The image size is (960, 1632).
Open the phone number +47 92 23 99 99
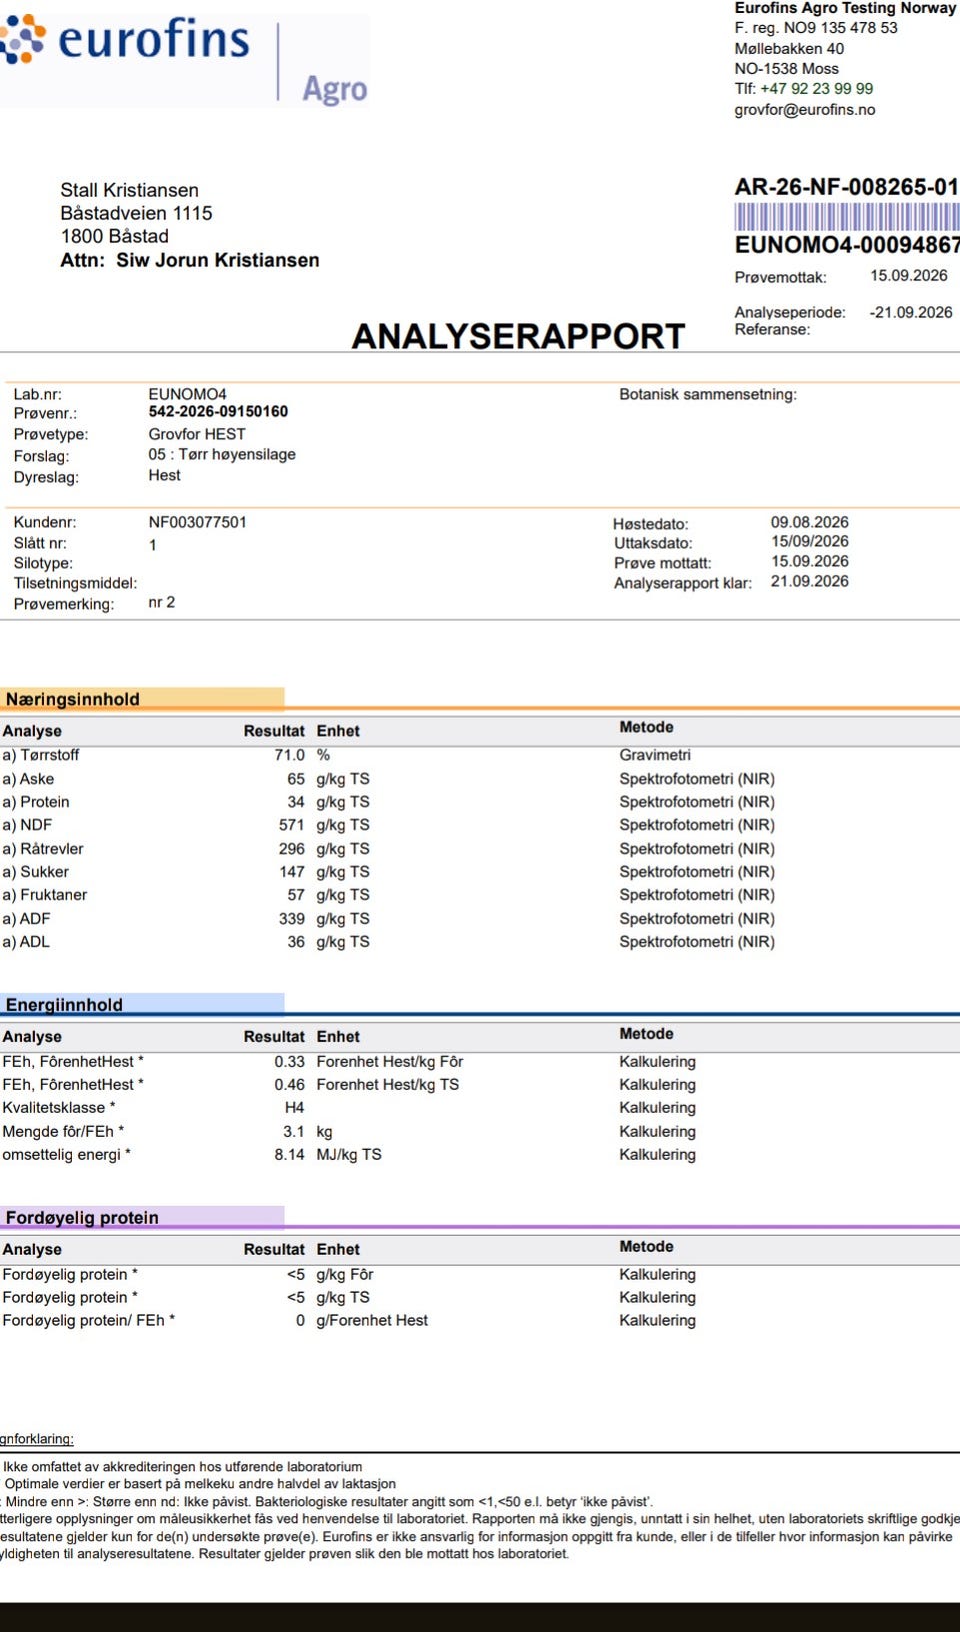pos(816,88)
